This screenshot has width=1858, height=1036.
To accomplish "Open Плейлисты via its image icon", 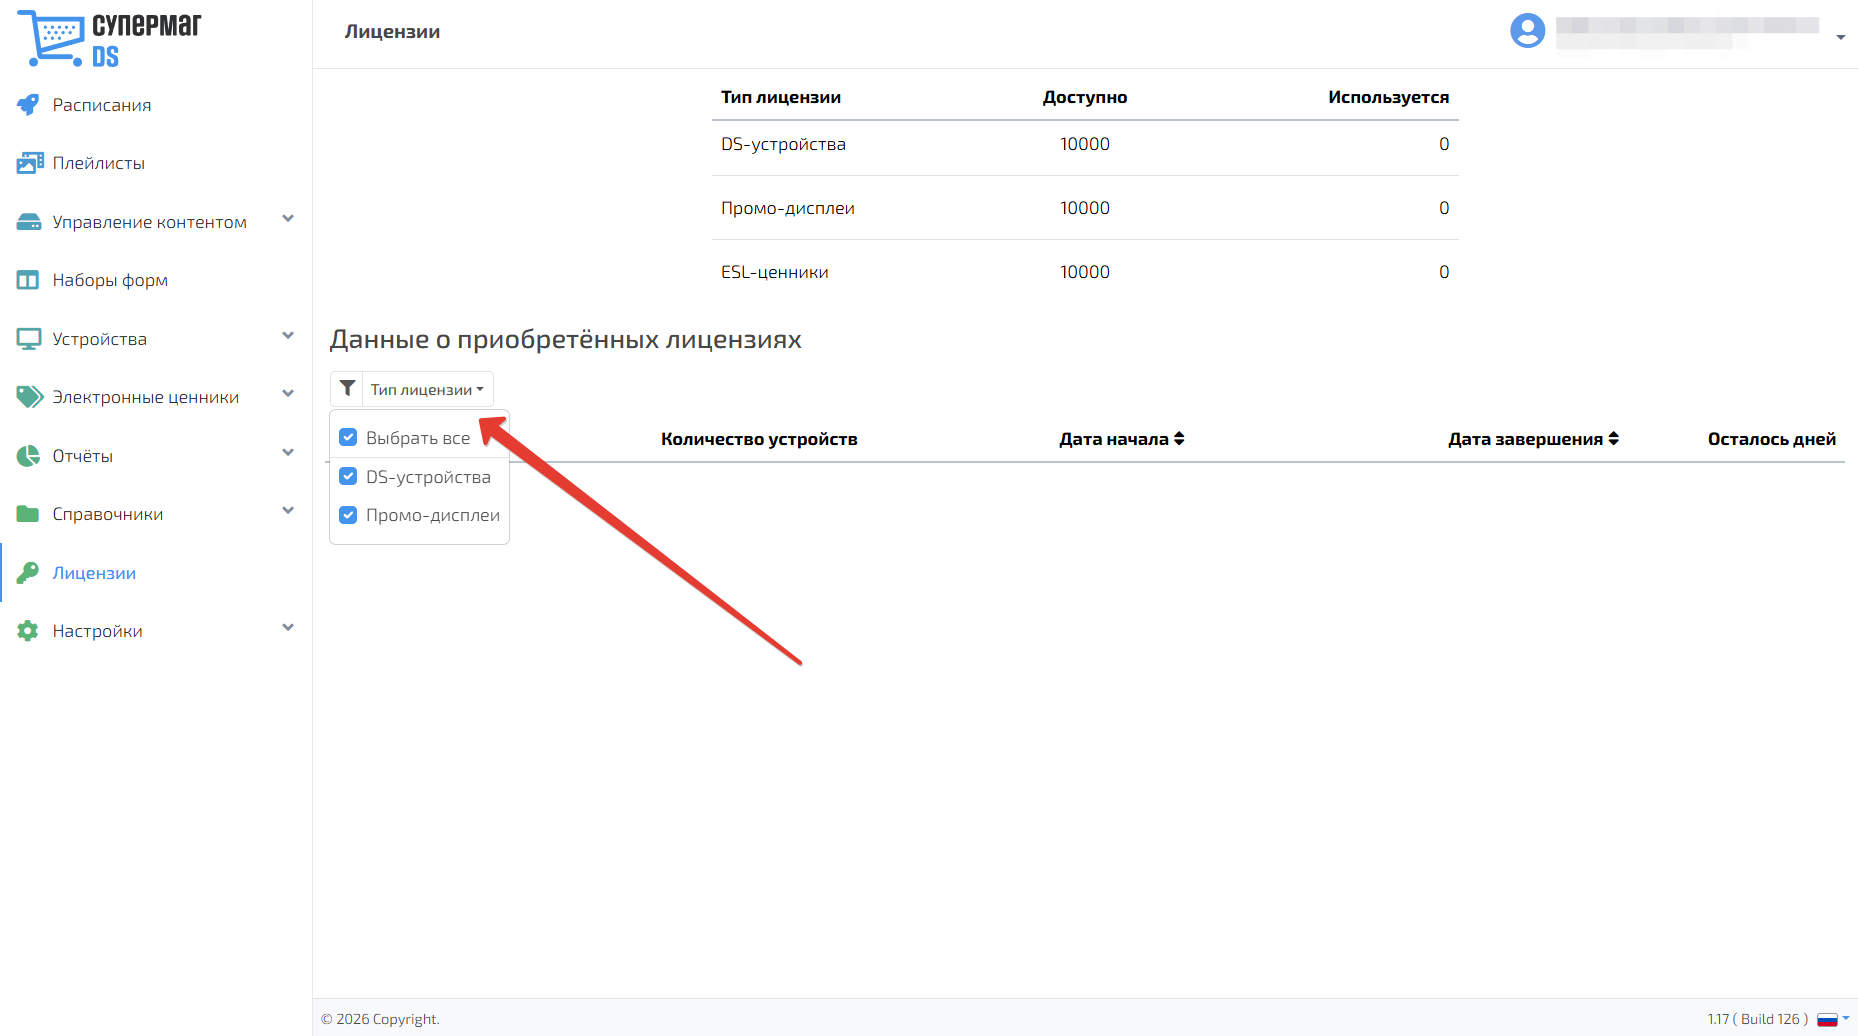I will (x=29, y=163).
